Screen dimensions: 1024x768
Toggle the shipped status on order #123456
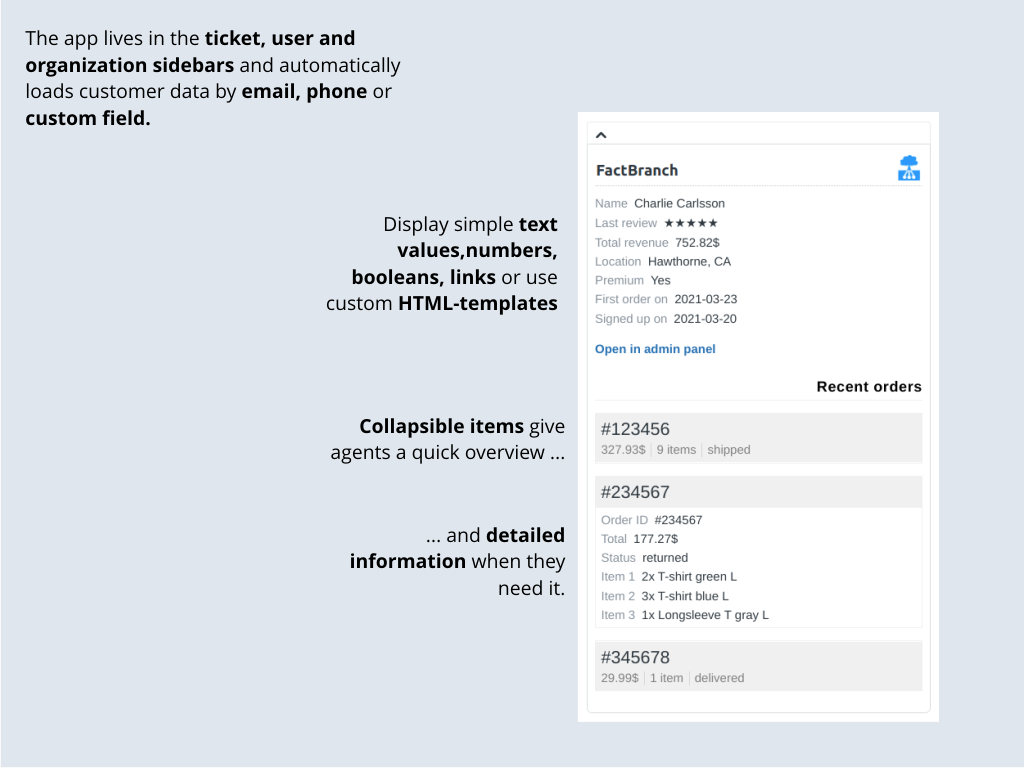[x=728, y=449]
